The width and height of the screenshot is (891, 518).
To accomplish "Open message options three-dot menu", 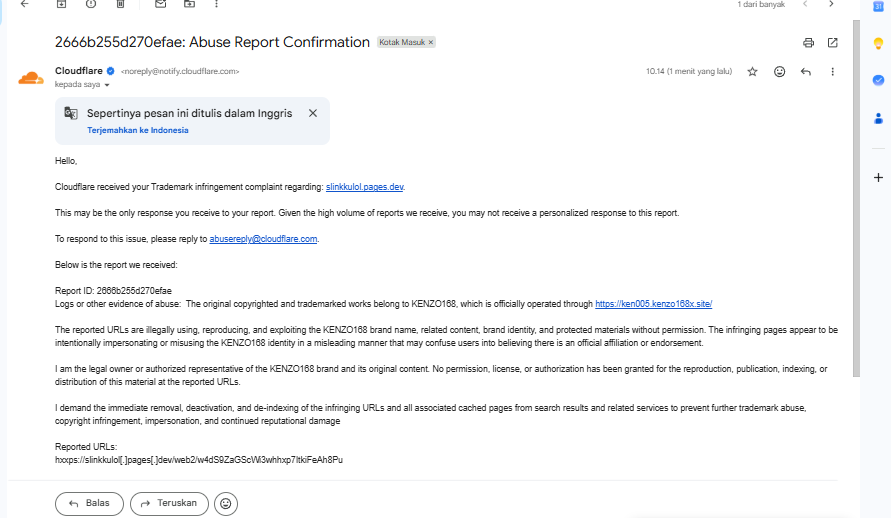I will pos(832,72).
